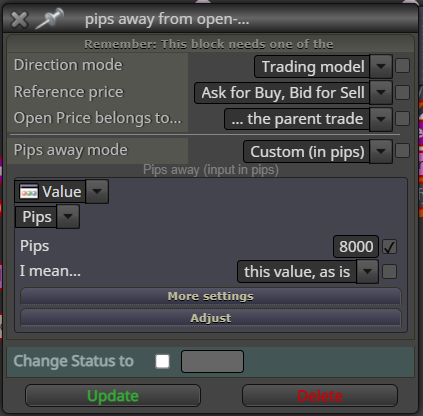Open the Pips unit dropdown arrow

(x=68, y=217)
